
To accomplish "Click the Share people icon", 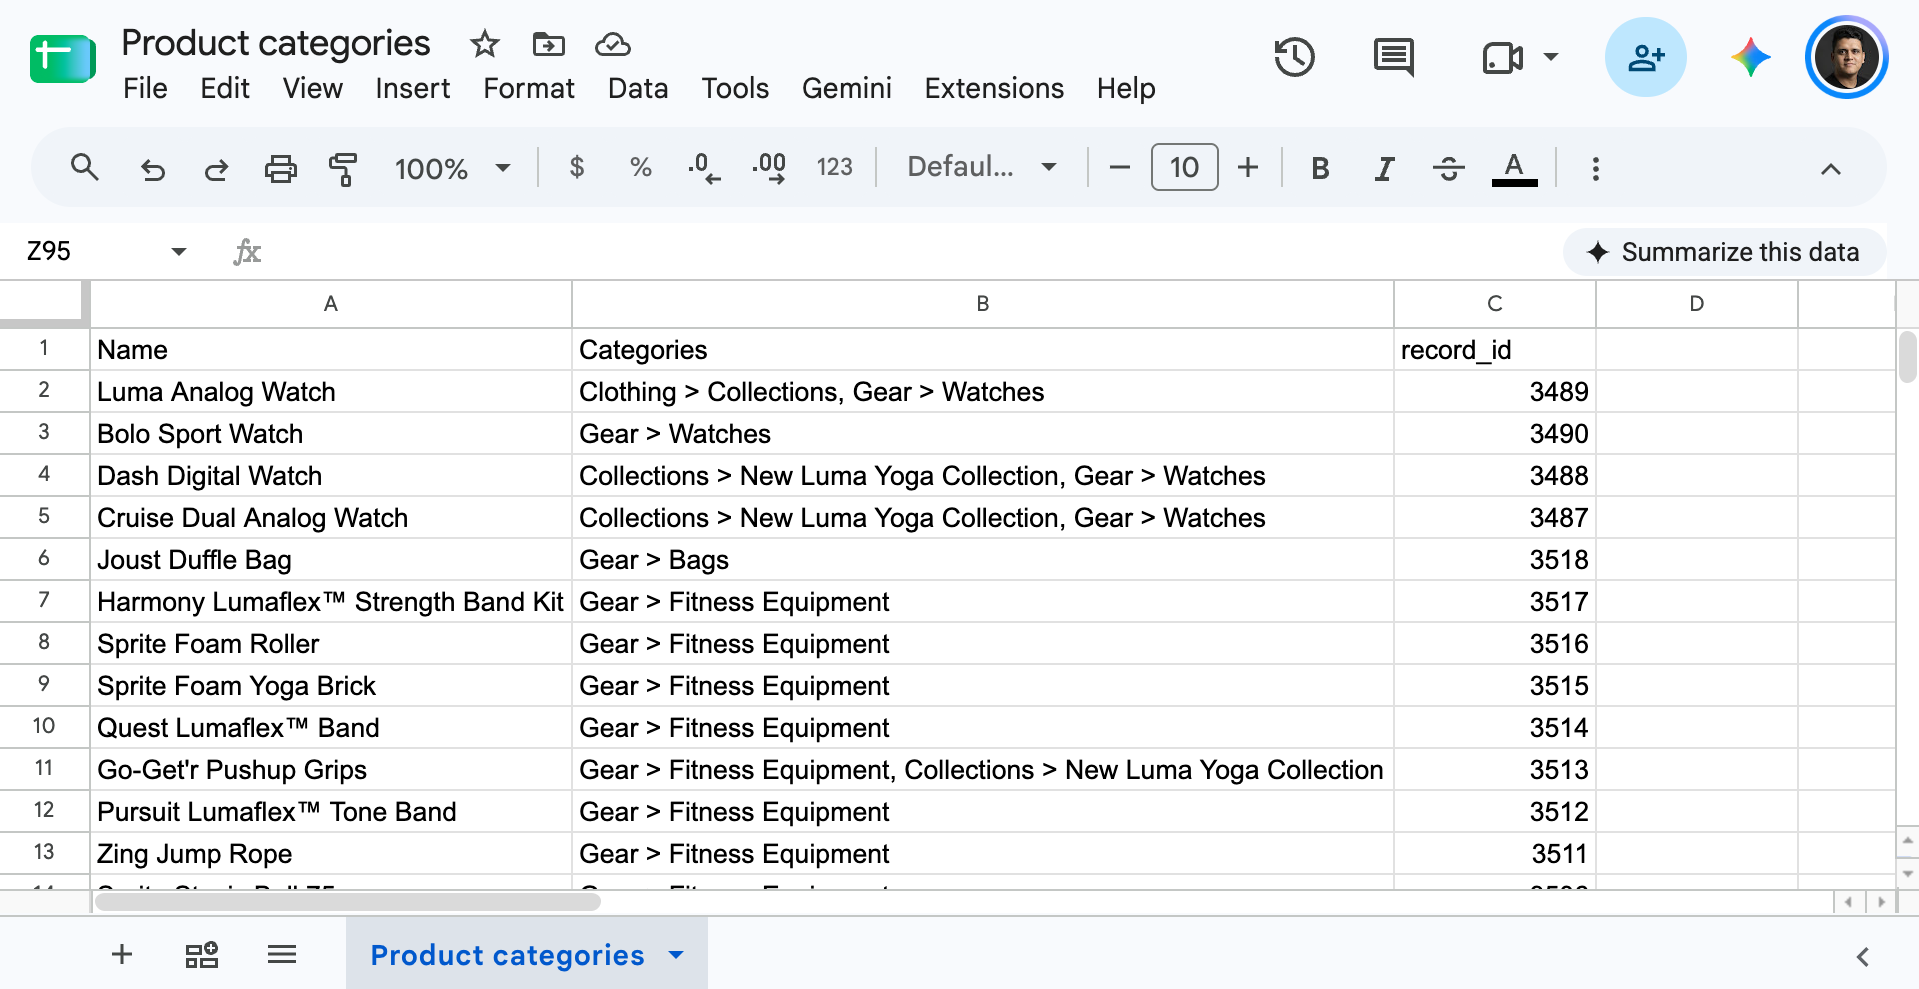I will (1646, 57).
